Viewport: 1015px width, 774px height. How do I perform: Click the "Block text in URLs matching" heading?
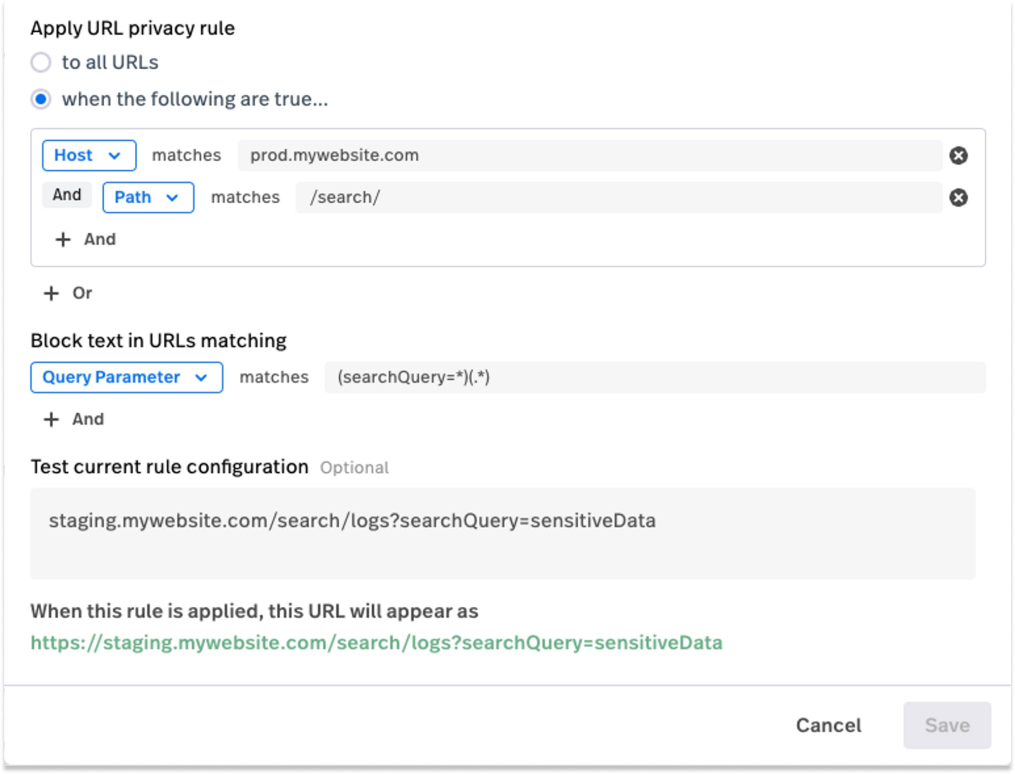point(159,340)
